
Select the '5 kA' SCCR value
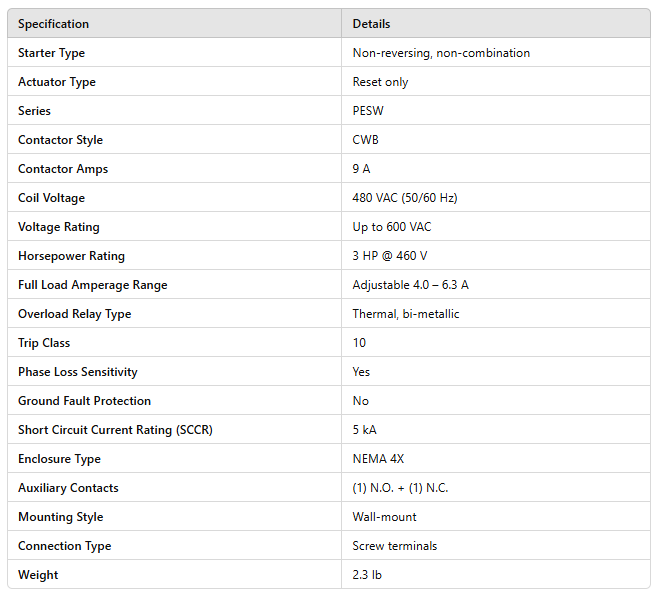tap(365, 430)
